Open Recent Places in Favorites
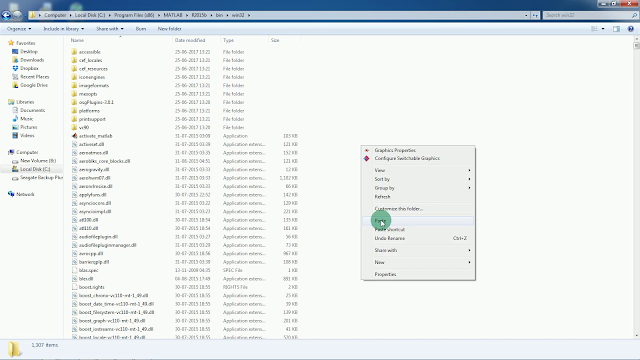 pyautogui.click(x=34, y=77)
